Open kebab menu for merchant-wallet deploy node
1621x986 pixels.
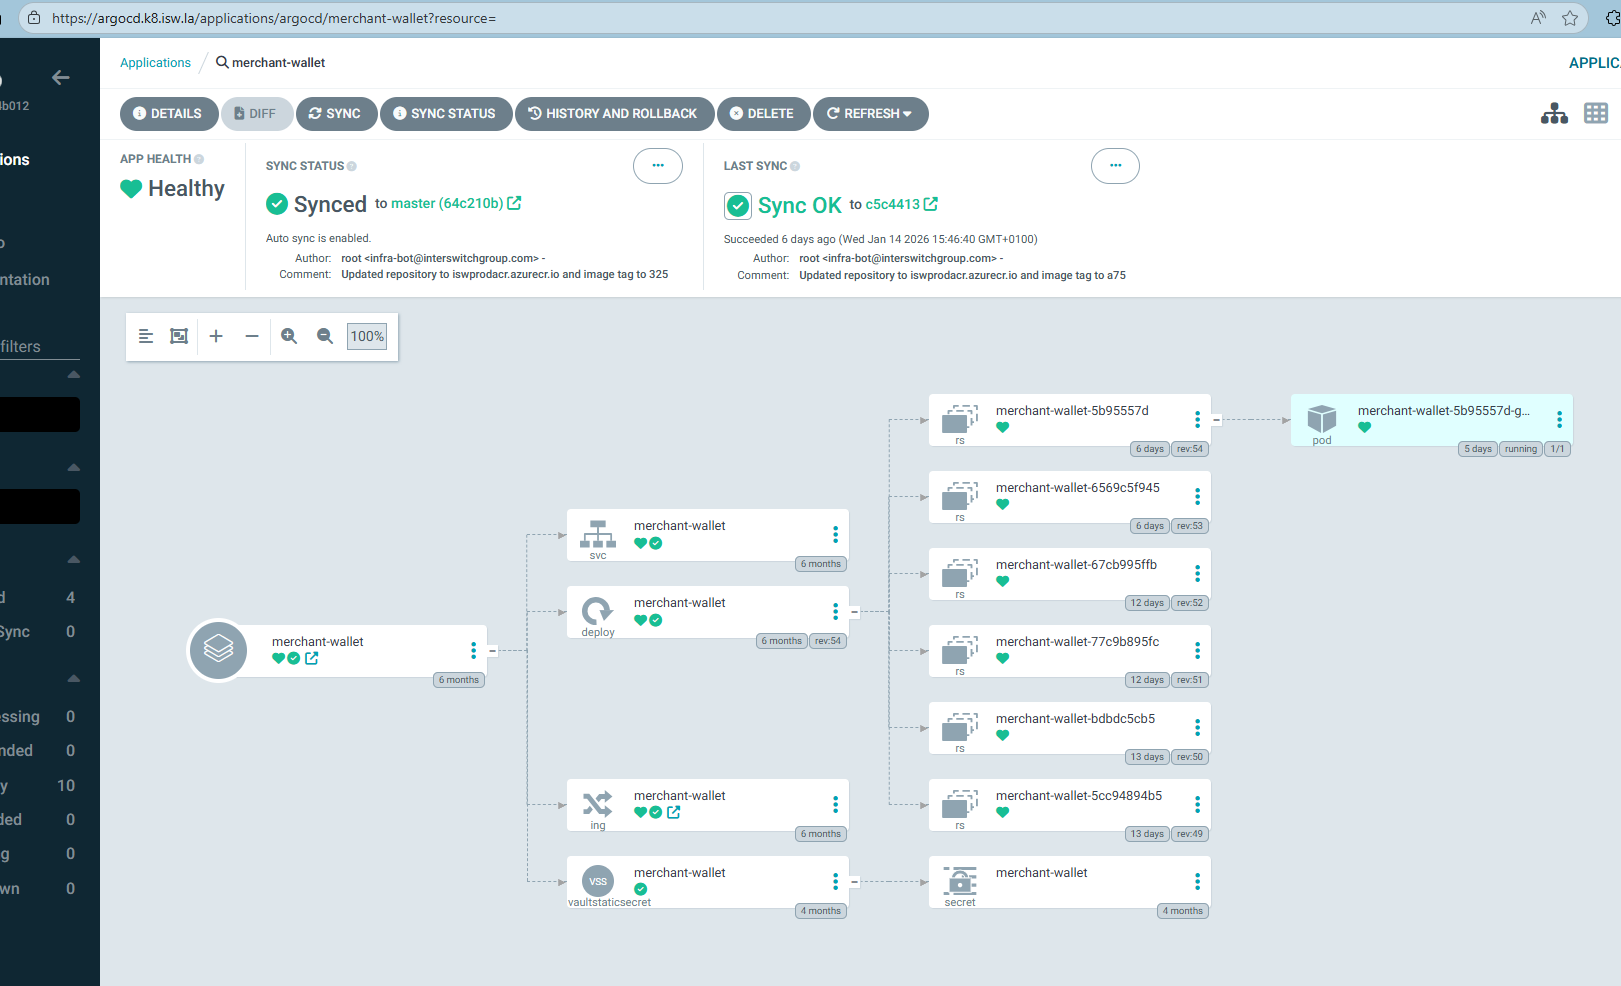(x=835, y=612)
